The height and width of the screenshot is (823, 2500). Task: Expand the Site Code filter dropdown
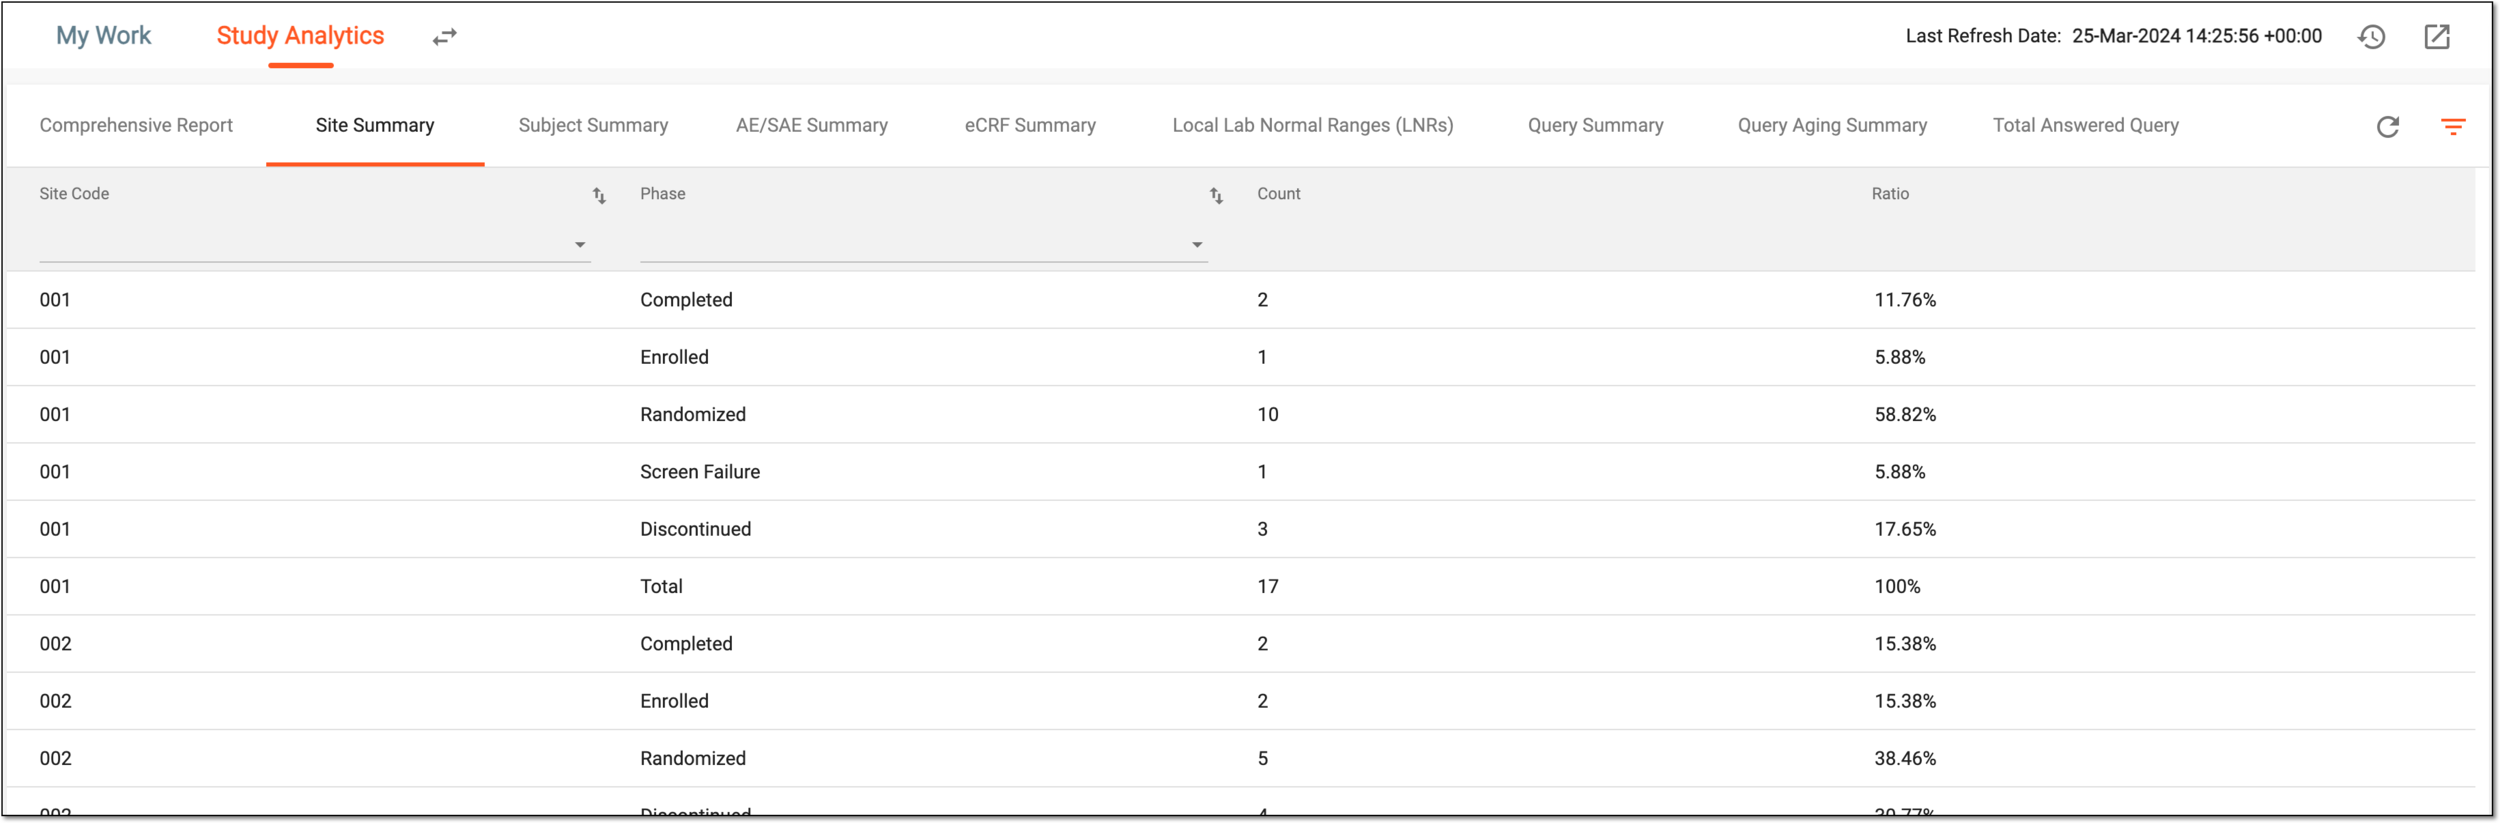580,245
